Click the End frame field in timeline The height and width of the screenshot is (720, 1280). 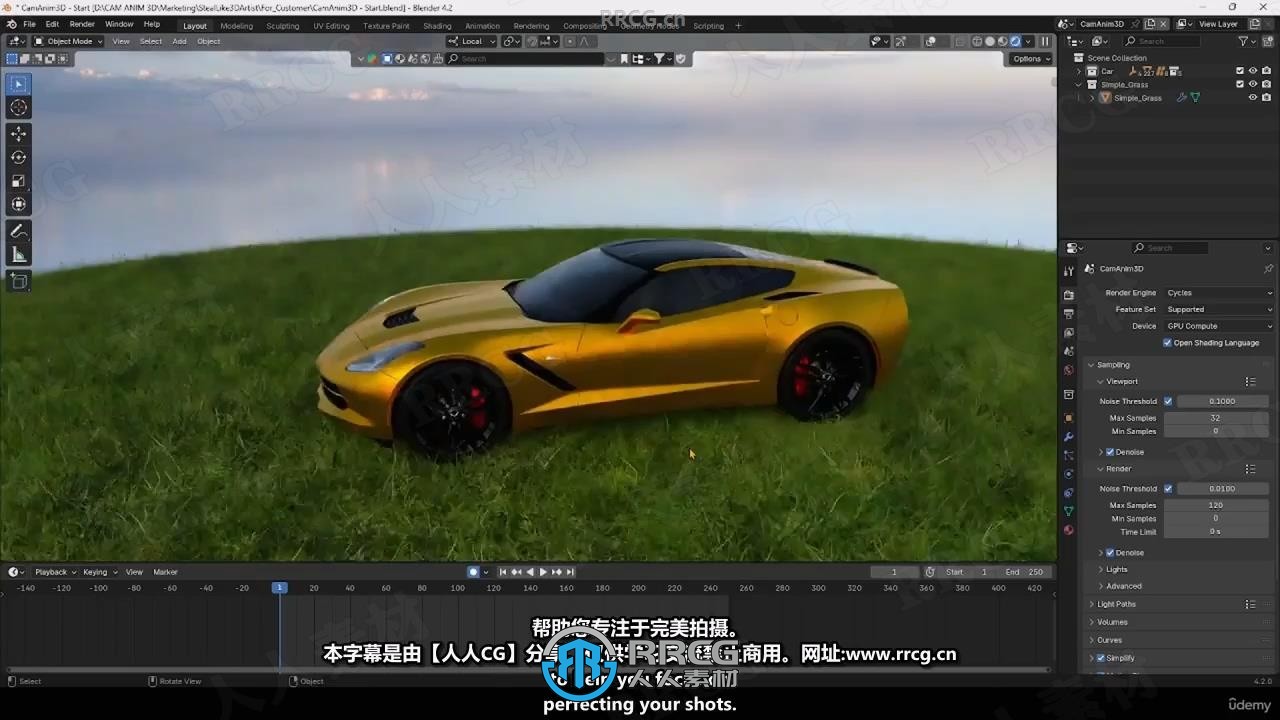point(1025,572)
